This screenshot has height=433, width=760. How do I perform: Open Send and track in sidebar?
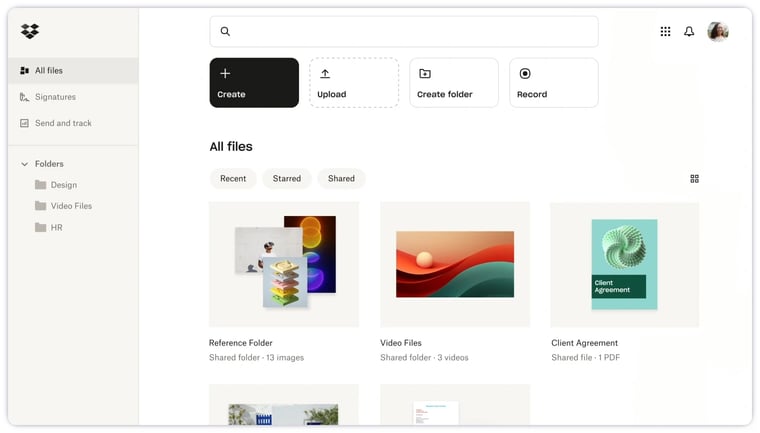tap(62, 123)
